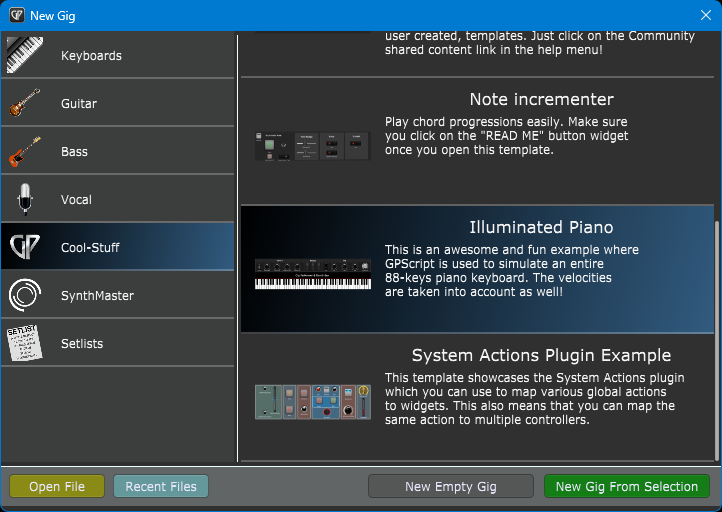The width and height of the screenshot is (722, 512).
Task: Pick the System Actions Plugin Example thumbnail
Action: click(x=313, y=402)
